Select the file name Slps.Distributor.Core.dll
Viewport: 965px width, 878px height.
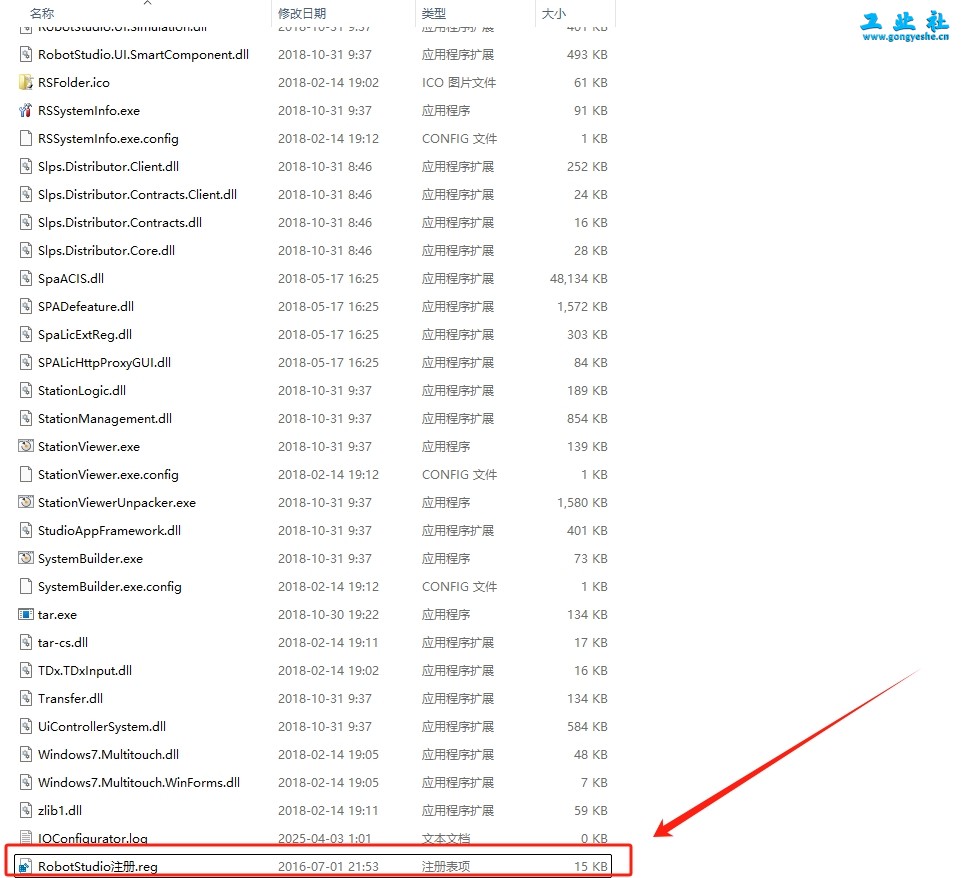(x=106, y=250)
